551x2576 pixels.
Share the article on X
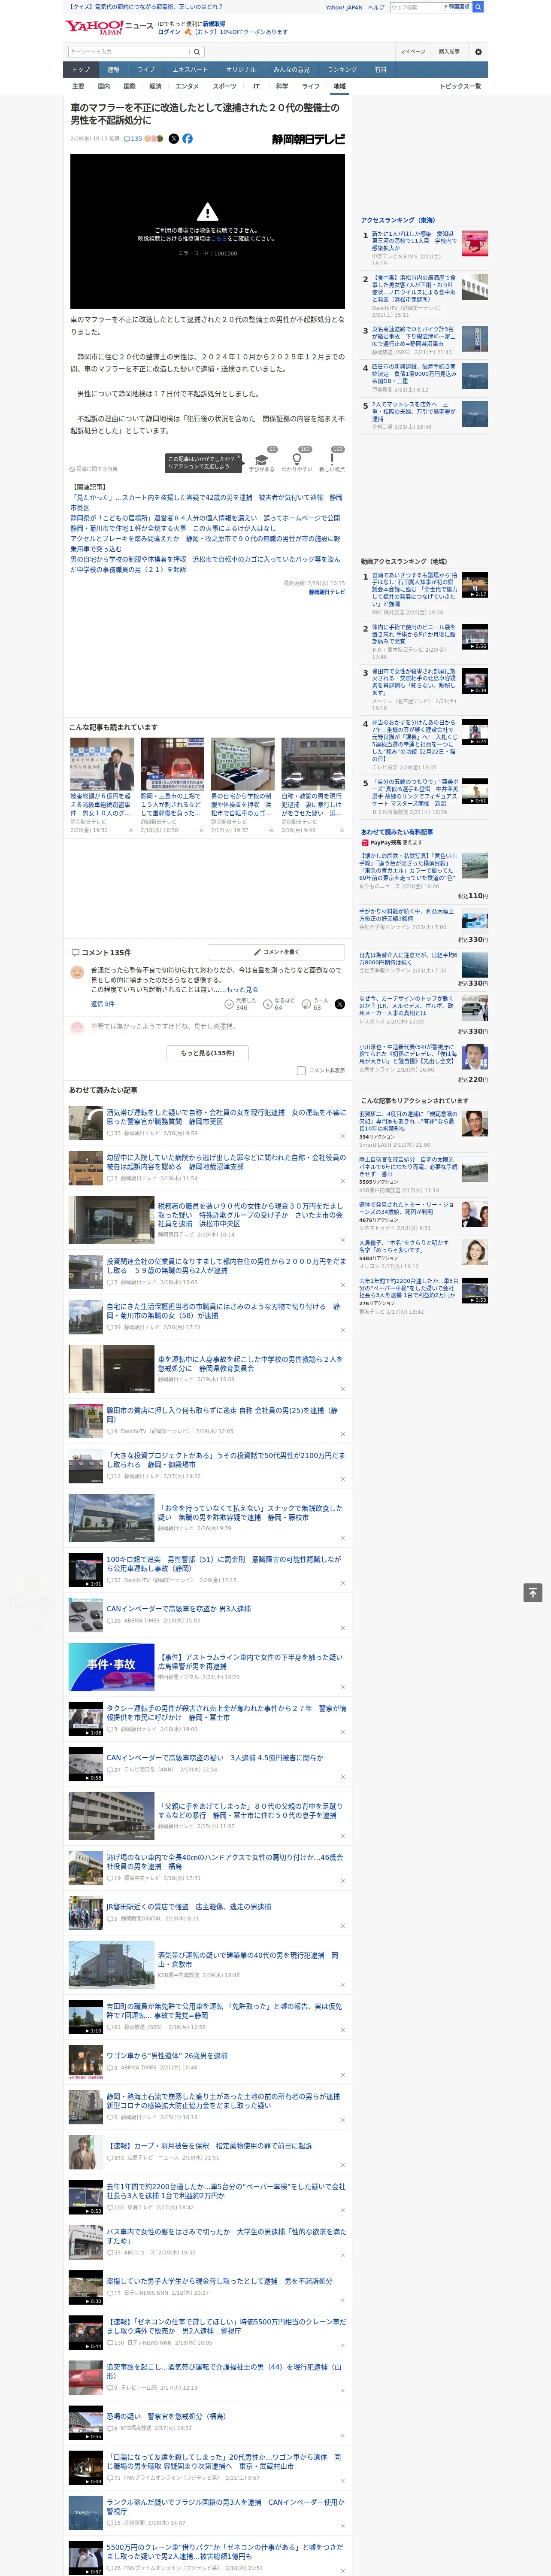[174, 139]
